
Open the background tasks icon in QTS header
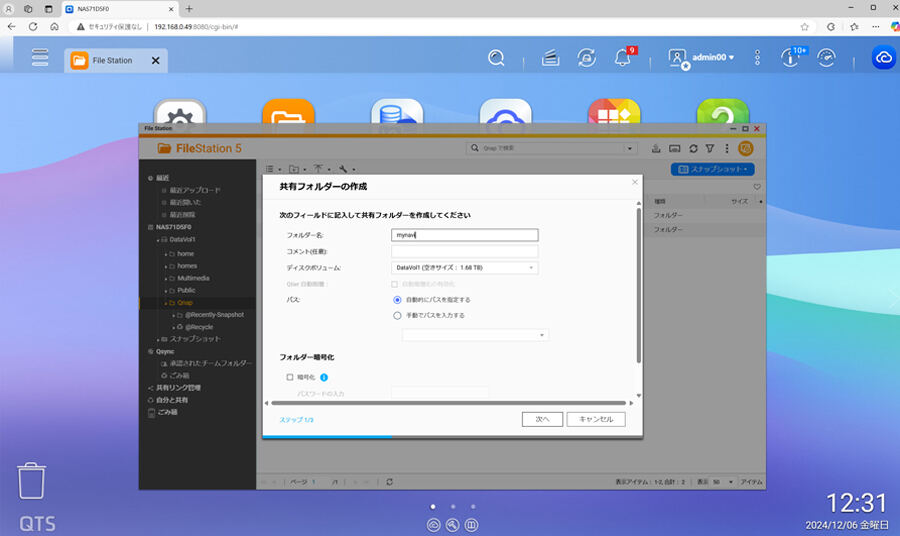point(550,58)
